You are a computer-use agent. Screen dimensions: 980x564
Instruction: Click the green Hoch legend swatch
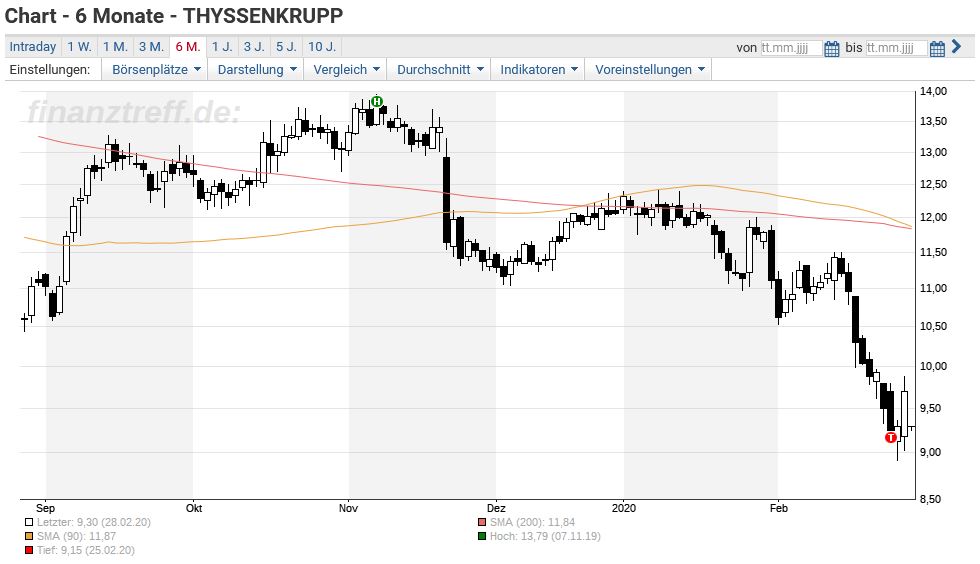(x=482, y=536)
